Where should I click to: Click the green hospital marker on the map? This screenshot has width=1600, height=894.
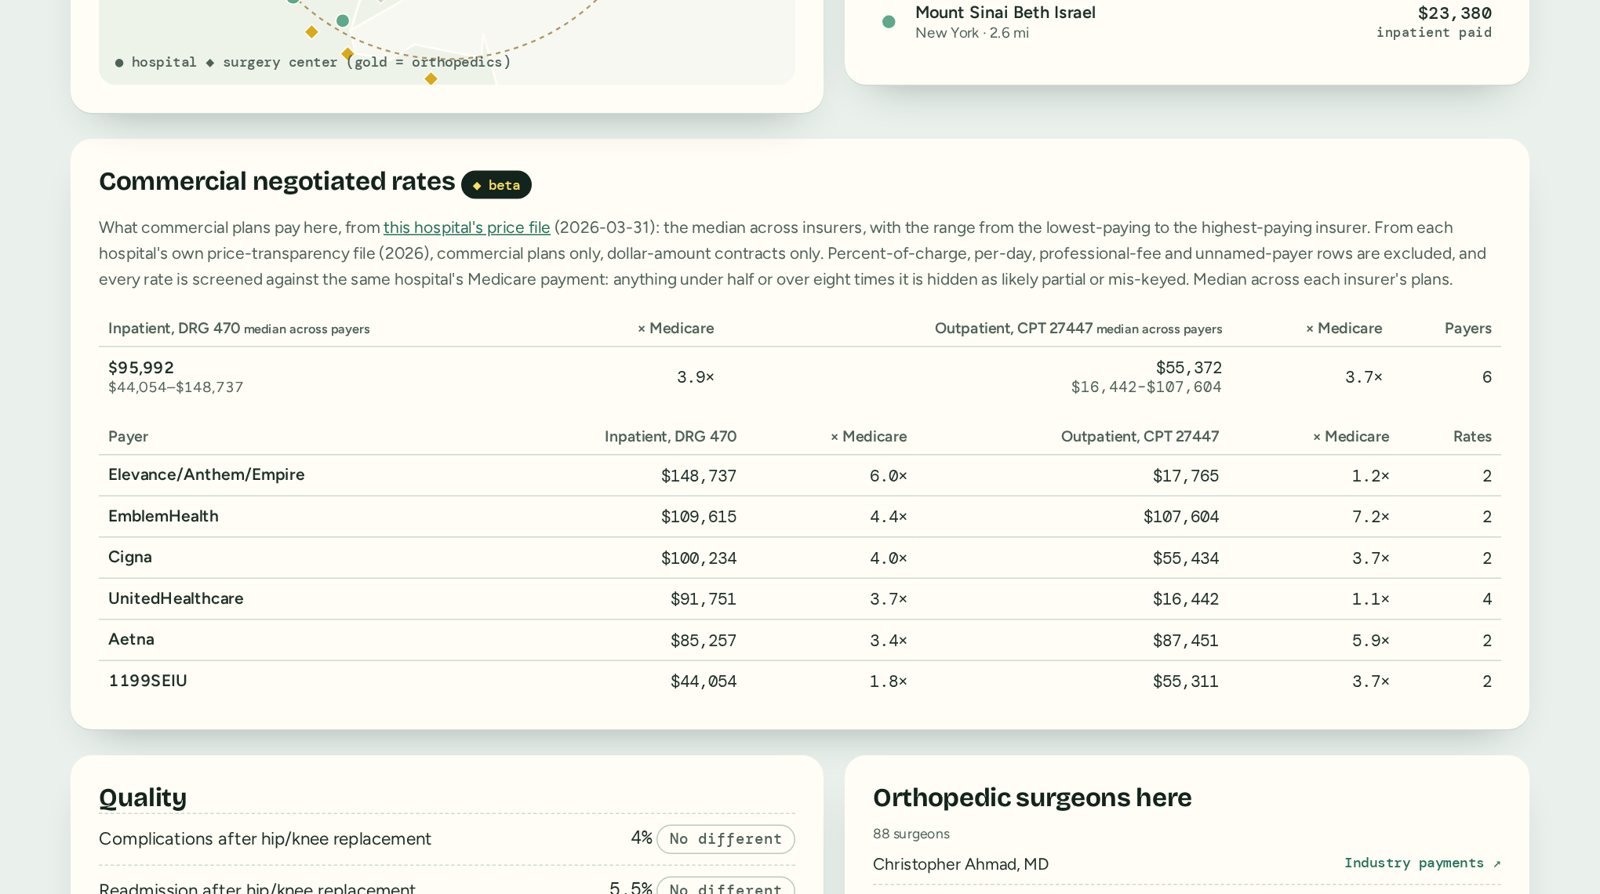point(343,20)
